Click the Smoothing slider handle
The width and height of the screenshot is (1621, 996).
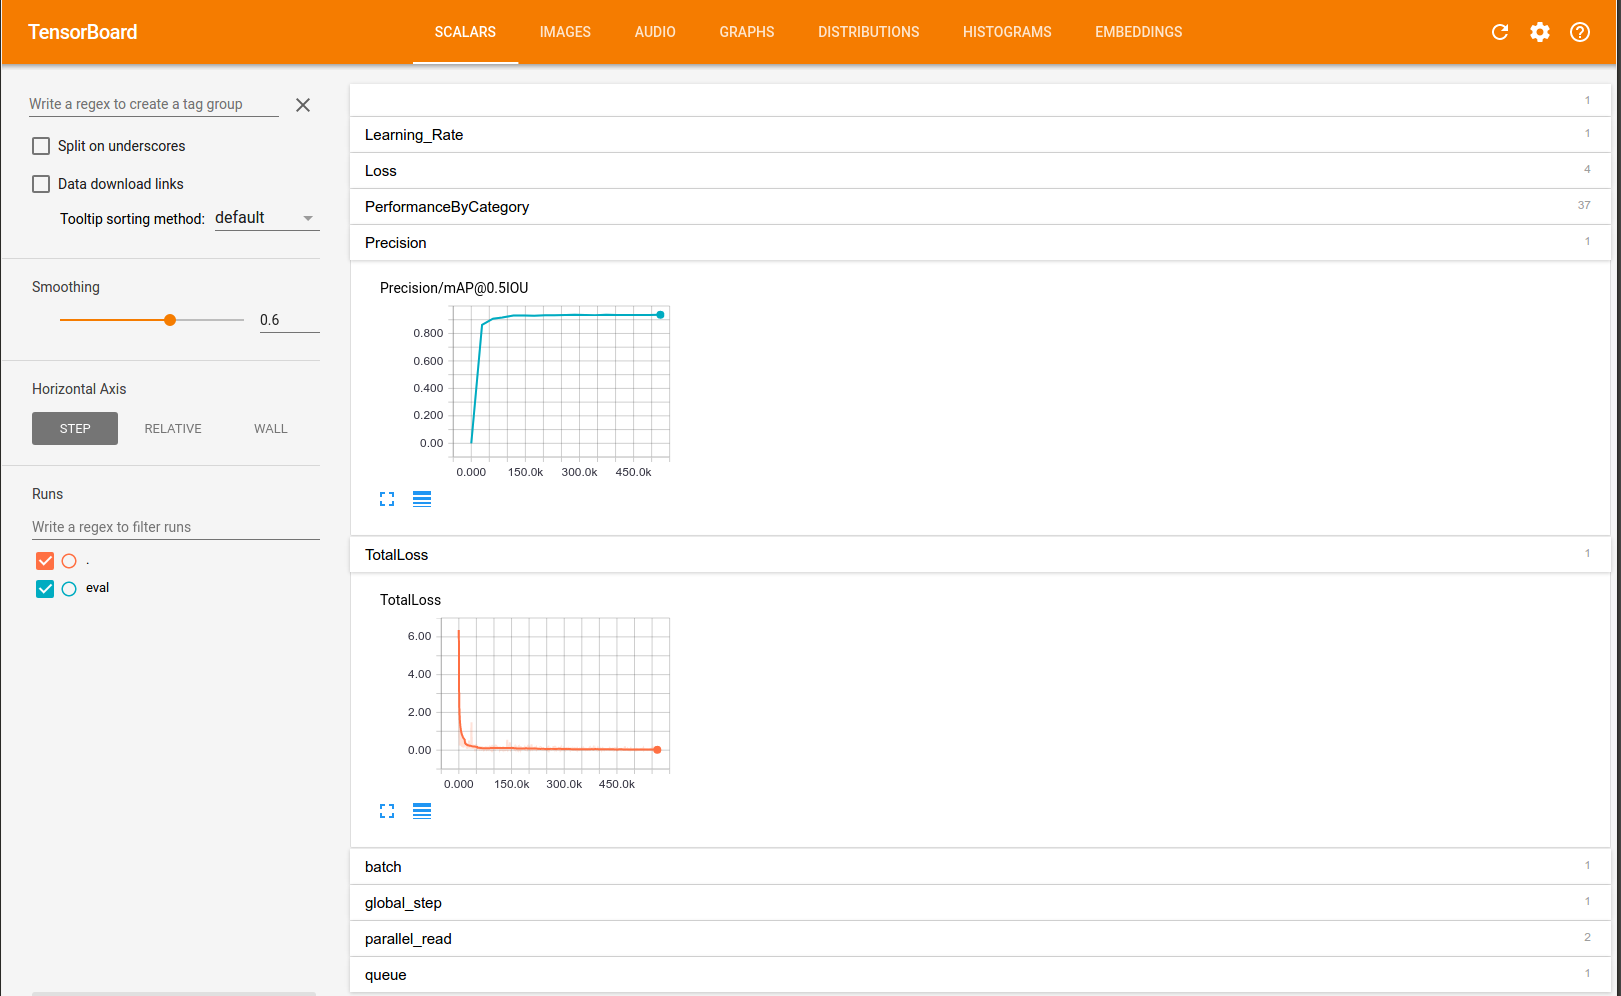pos(170,320)
